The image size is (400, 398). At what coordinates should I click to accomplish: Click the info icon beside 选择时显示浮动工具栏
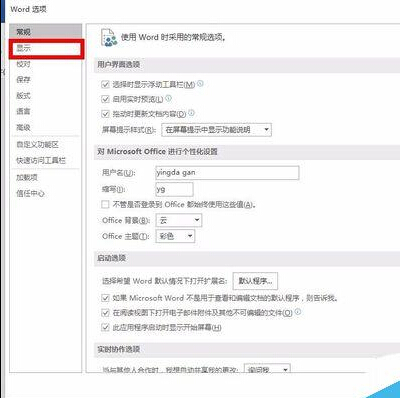[200, 84]
